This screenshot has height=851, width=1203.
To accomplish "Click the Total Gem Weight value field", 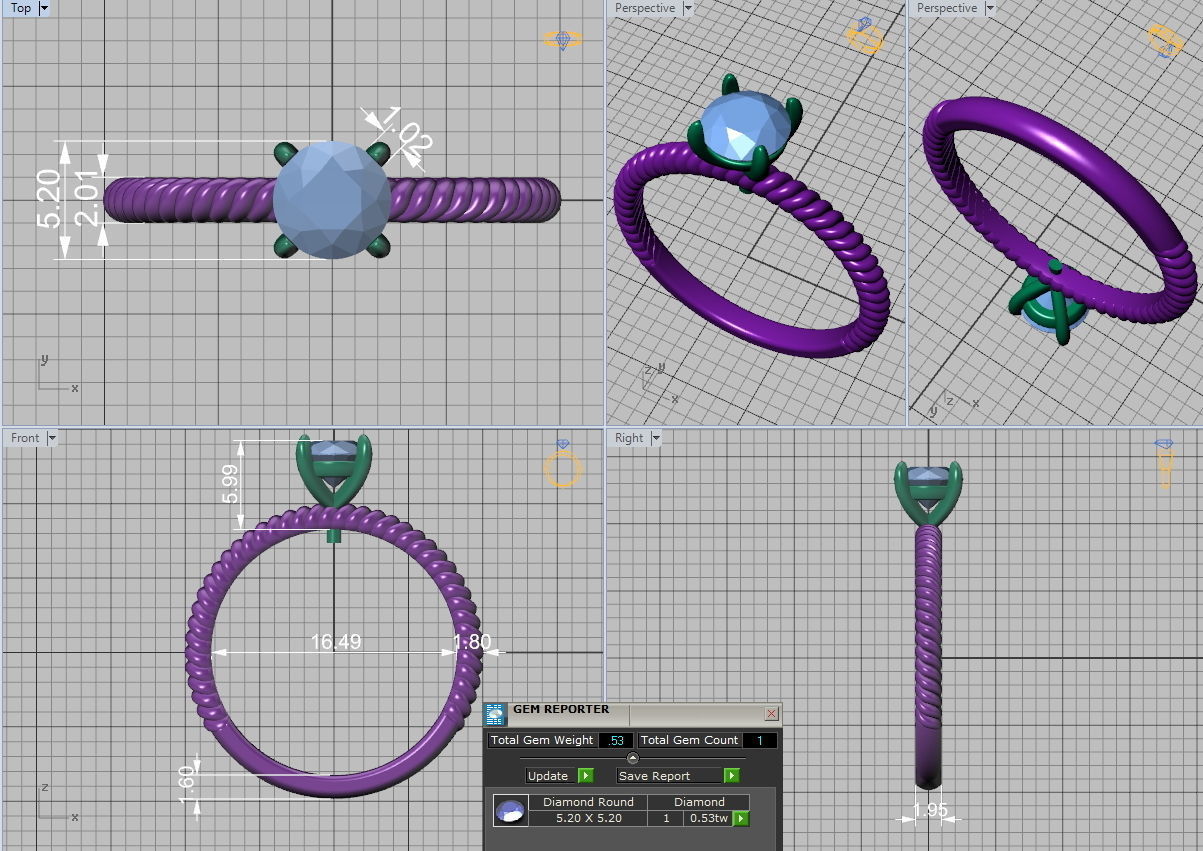I will [x=615, y=740].
